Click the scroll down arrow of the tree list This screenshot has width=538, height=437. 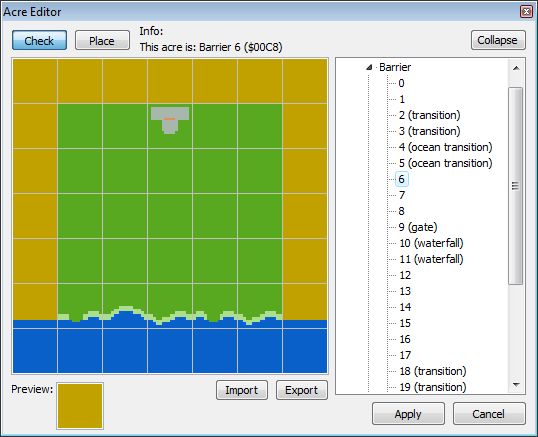click(516, 385)
